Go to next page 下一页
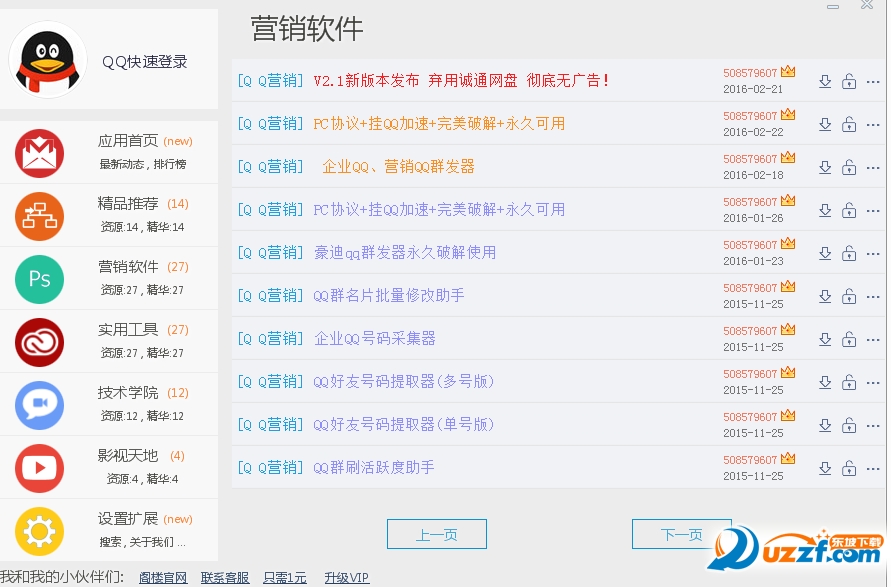This screenshot has height=587, width=891. (x=681, y=534)
